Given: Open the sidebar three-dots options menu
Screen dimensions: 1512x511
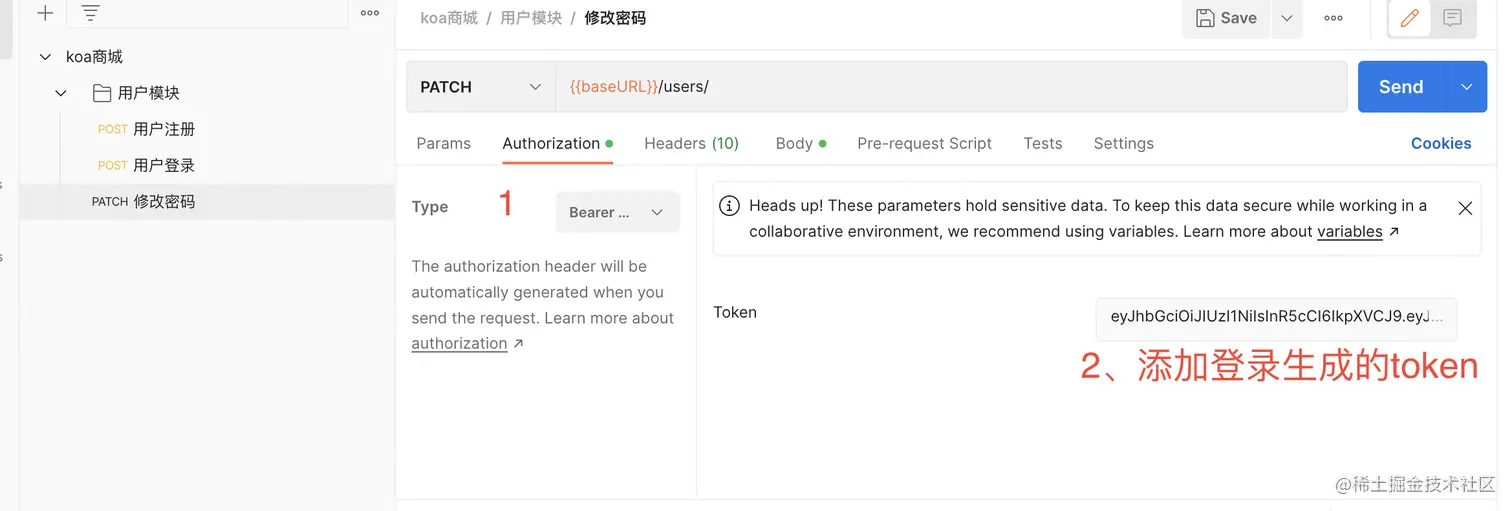Looking at the screenshot, I should pyautogui.click(x=369, y=13).
